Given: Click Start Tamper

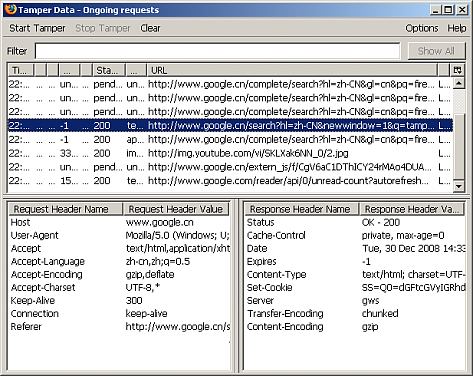Looking at the screenshot, I should [x=37, y=28].
